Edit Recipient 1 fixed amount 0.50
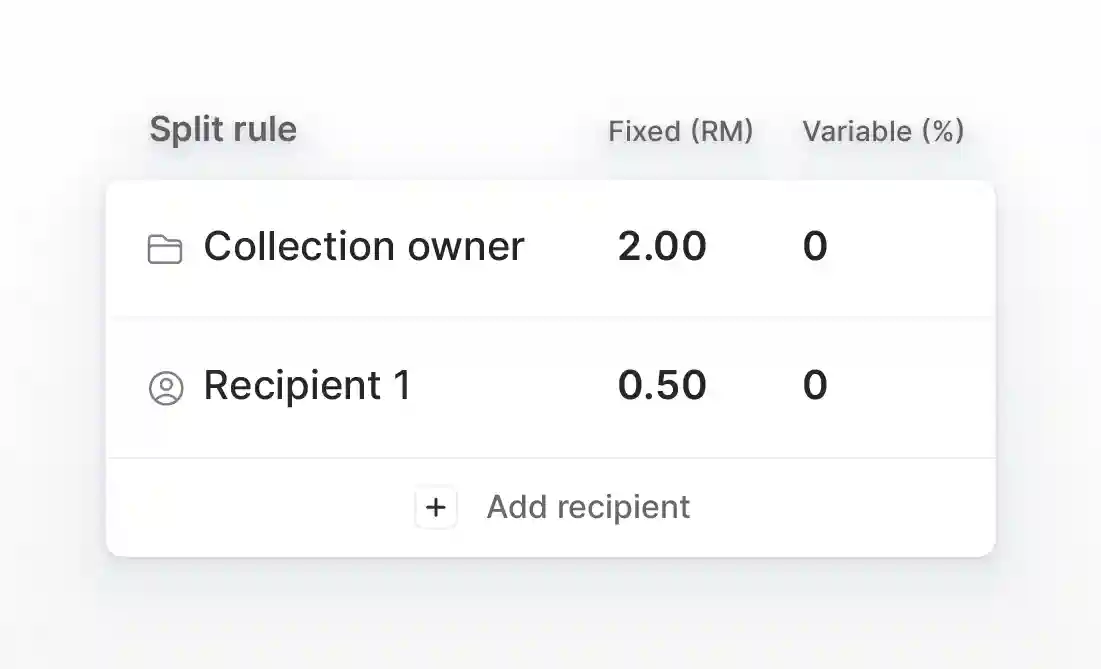1101x669 pixels. point(662,385)
